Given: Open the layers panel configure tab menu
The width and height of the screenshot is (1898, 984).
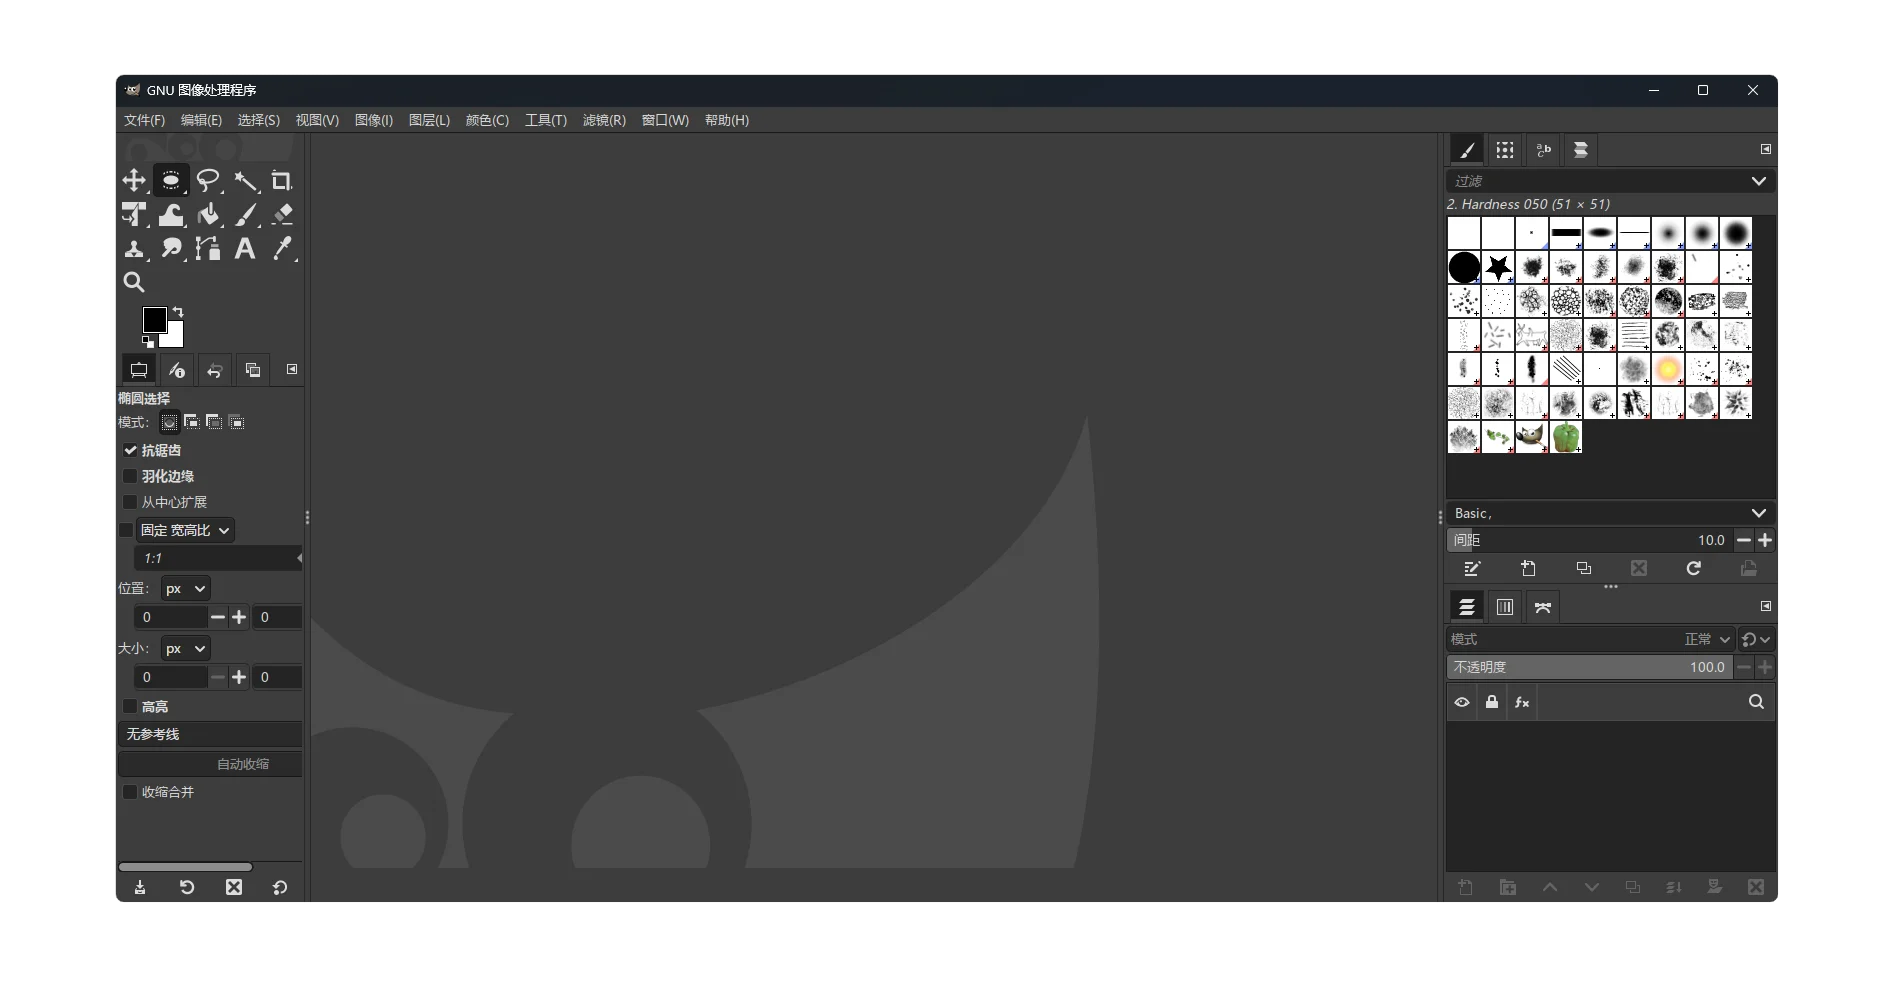Looking at the screenshot, I should pos(1766,606).
